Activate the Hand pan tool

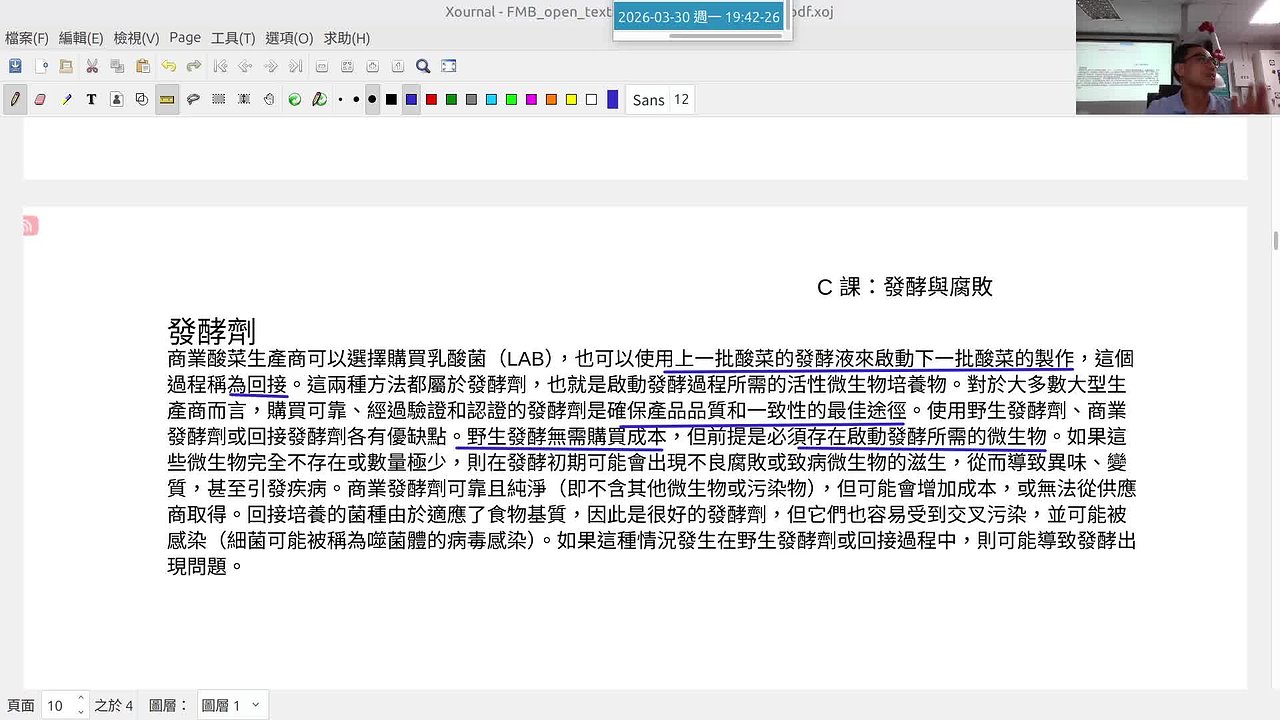pos(269,99)
